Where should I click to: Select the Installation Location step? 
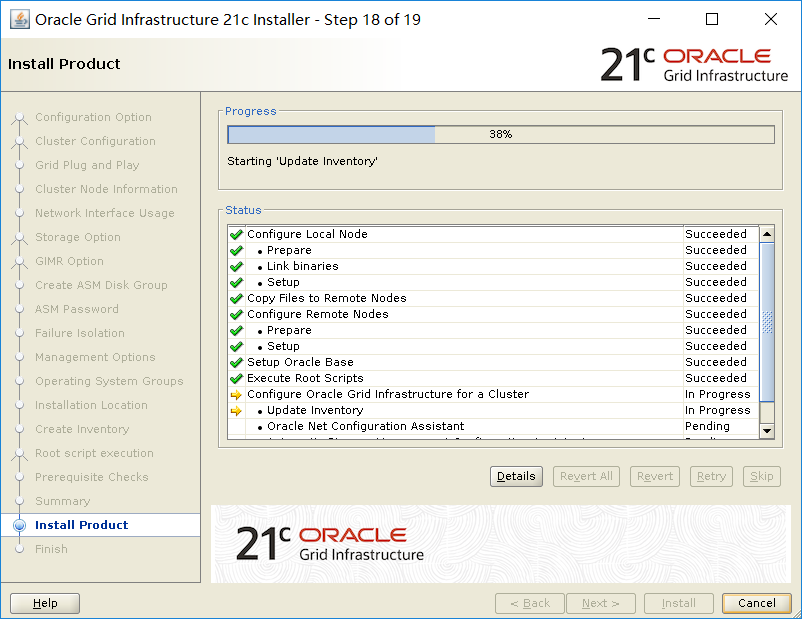pyautogui.click(x=91, y=405)
